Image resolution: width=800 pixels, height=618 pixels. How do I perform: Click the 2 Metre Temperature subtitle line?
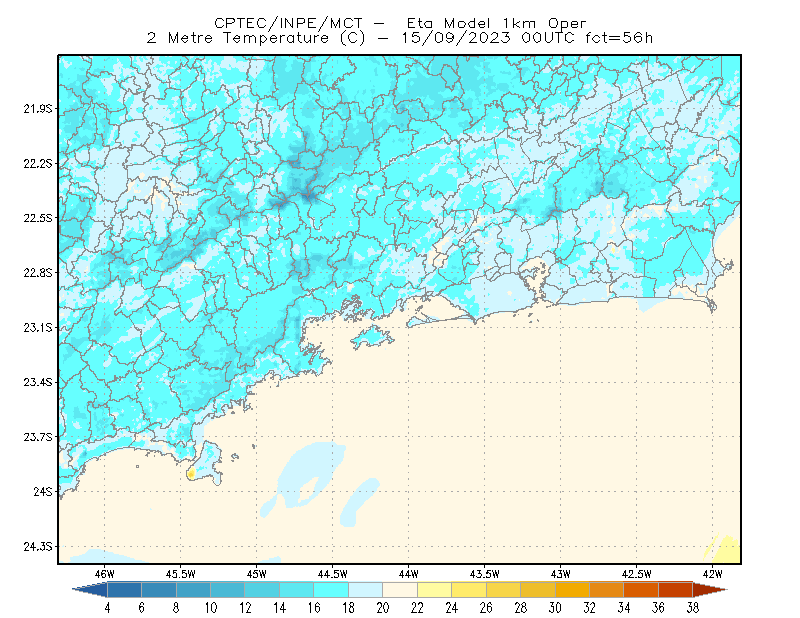(399, 38)
